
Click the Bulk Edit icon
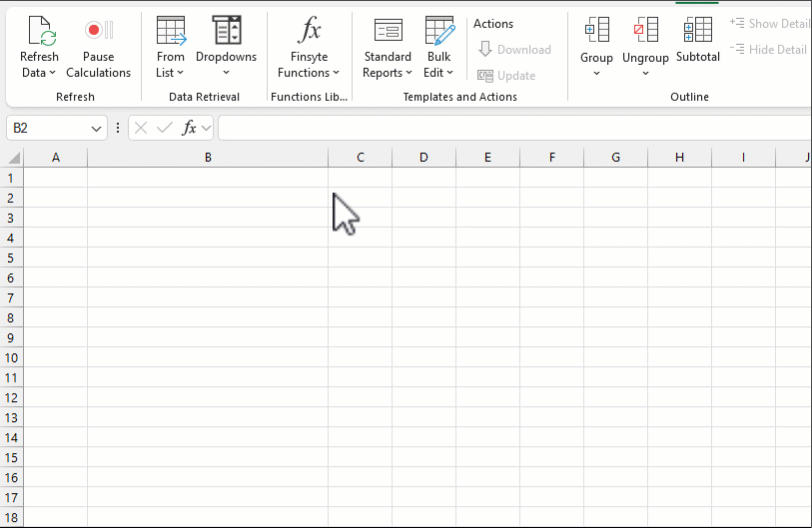pyautogui.click(x=440, y=31)
